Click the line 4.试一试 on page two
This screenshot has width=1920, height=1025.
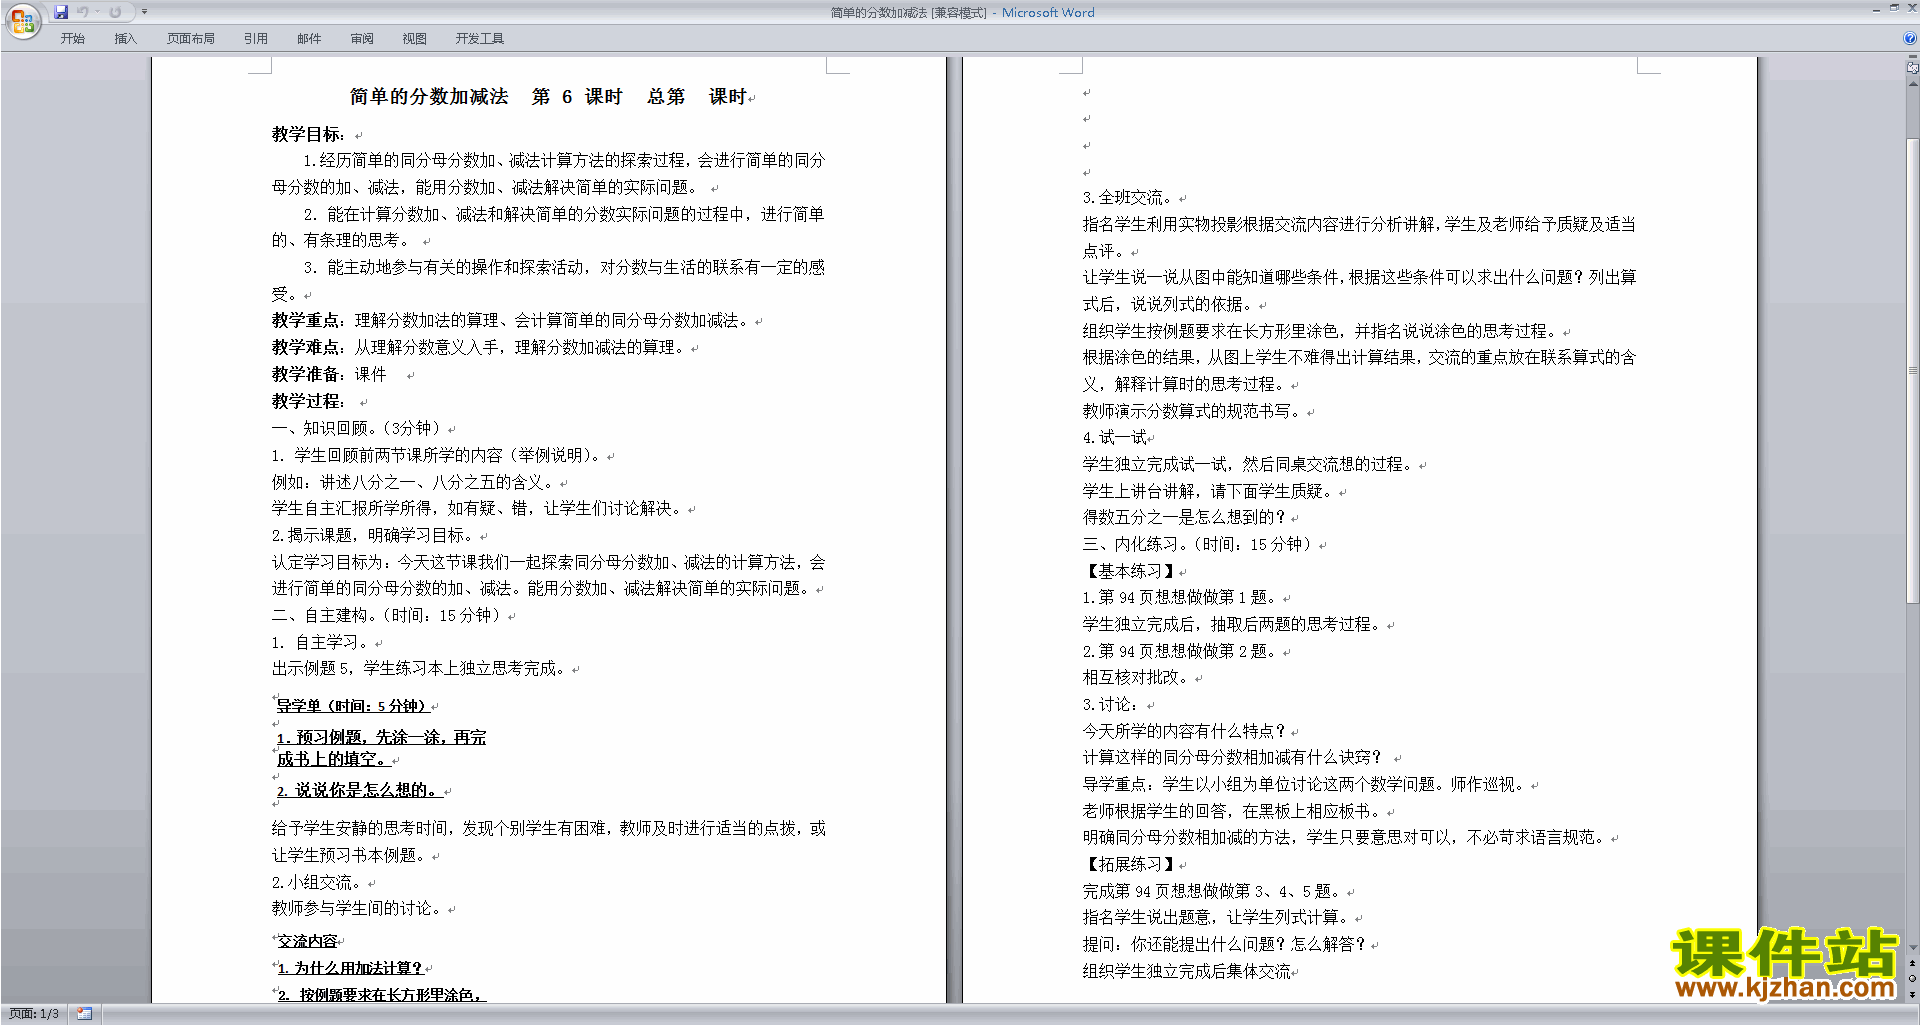[x=1114, y=437]
